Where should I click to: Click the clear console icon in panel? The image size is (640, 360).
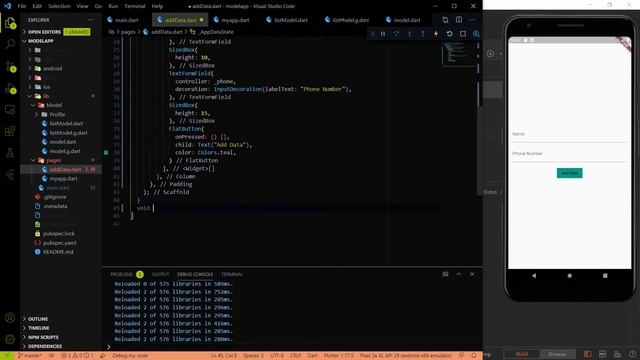point(445,274)
